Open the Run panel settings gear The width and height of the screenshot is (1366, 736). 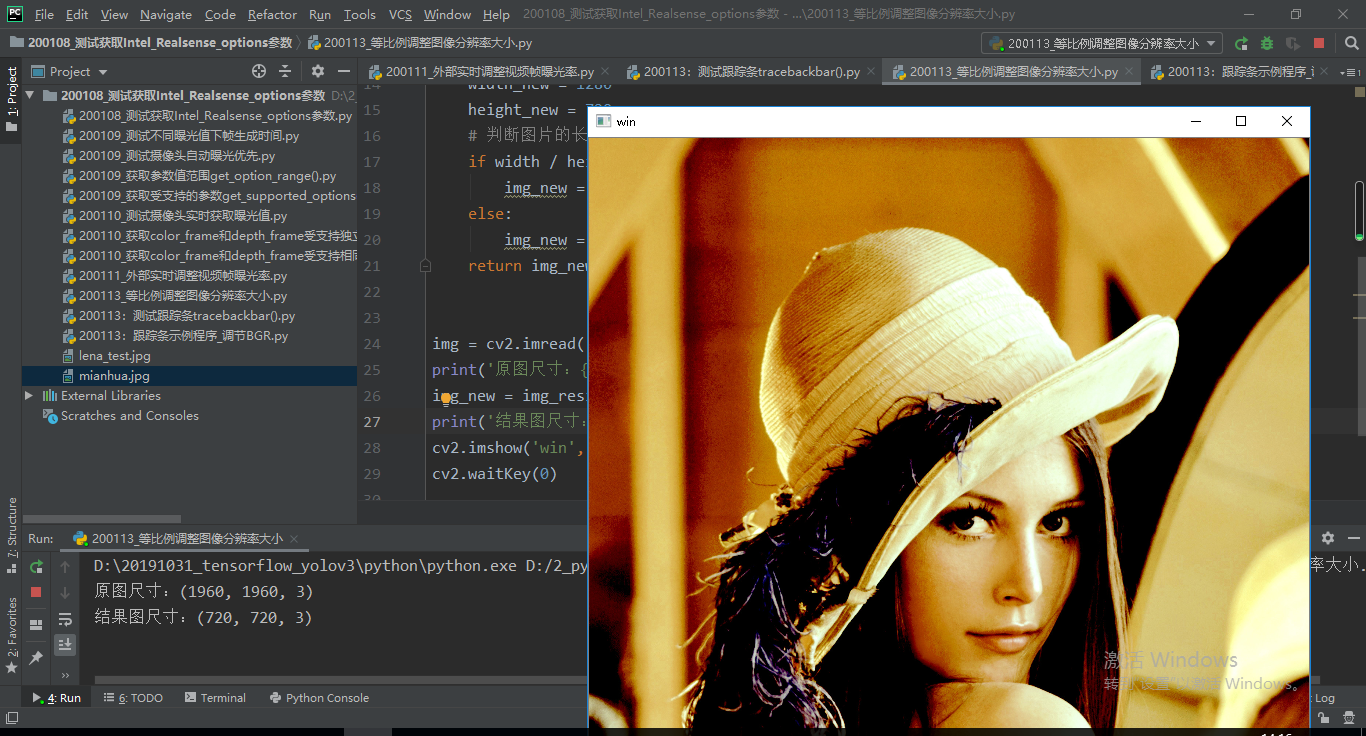pyautogui.click(x=1328, y=538)
